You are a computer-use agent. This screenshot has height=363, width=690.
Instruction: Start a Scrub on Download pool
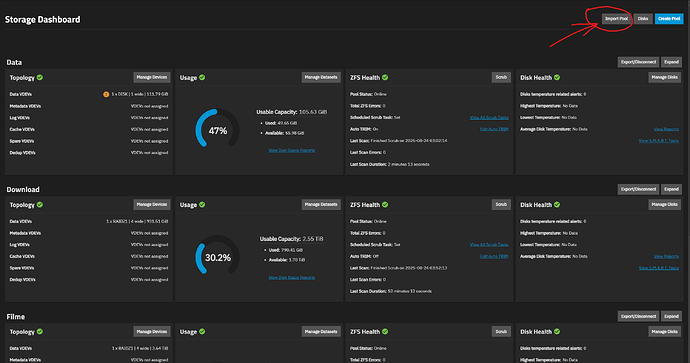pyautogui.click(x=501, y=205)
